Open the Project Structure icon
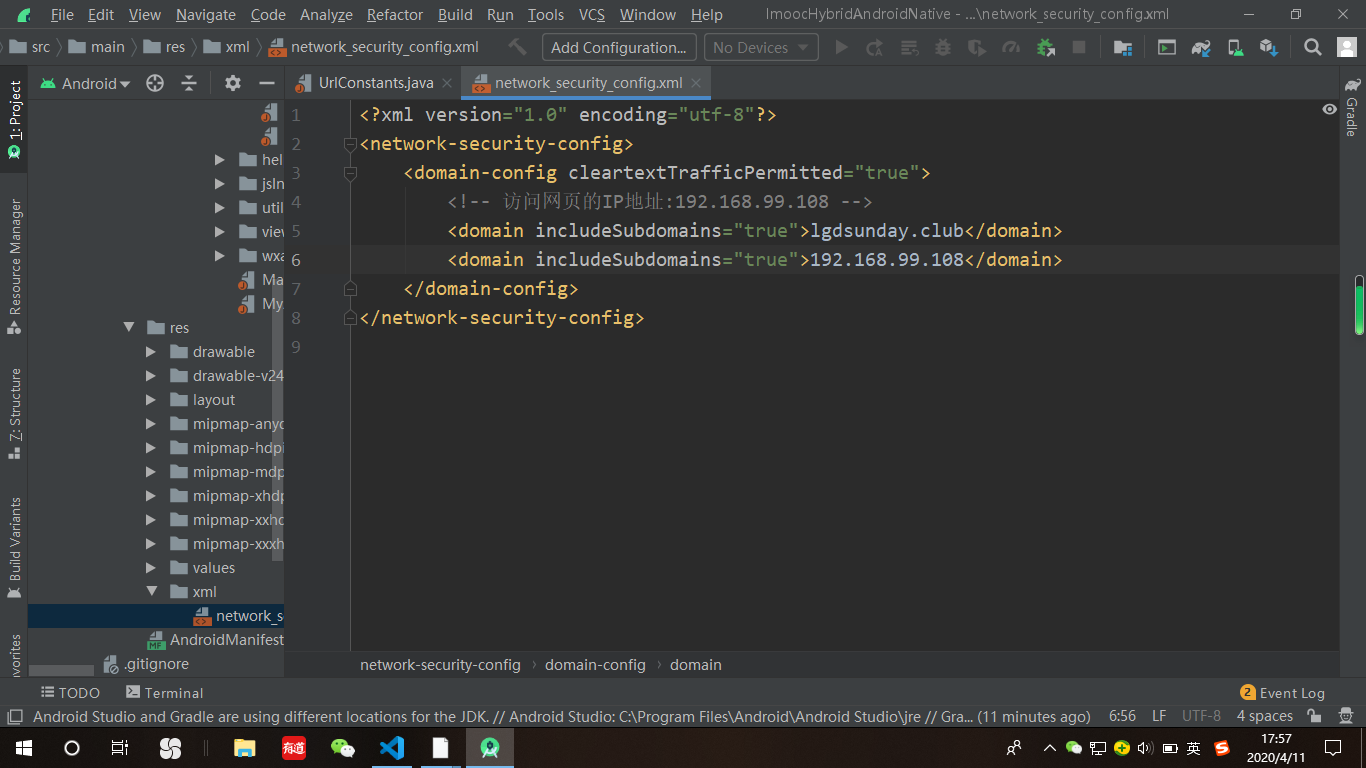This screenshot has width=1366, height=768. [1123, 47]
